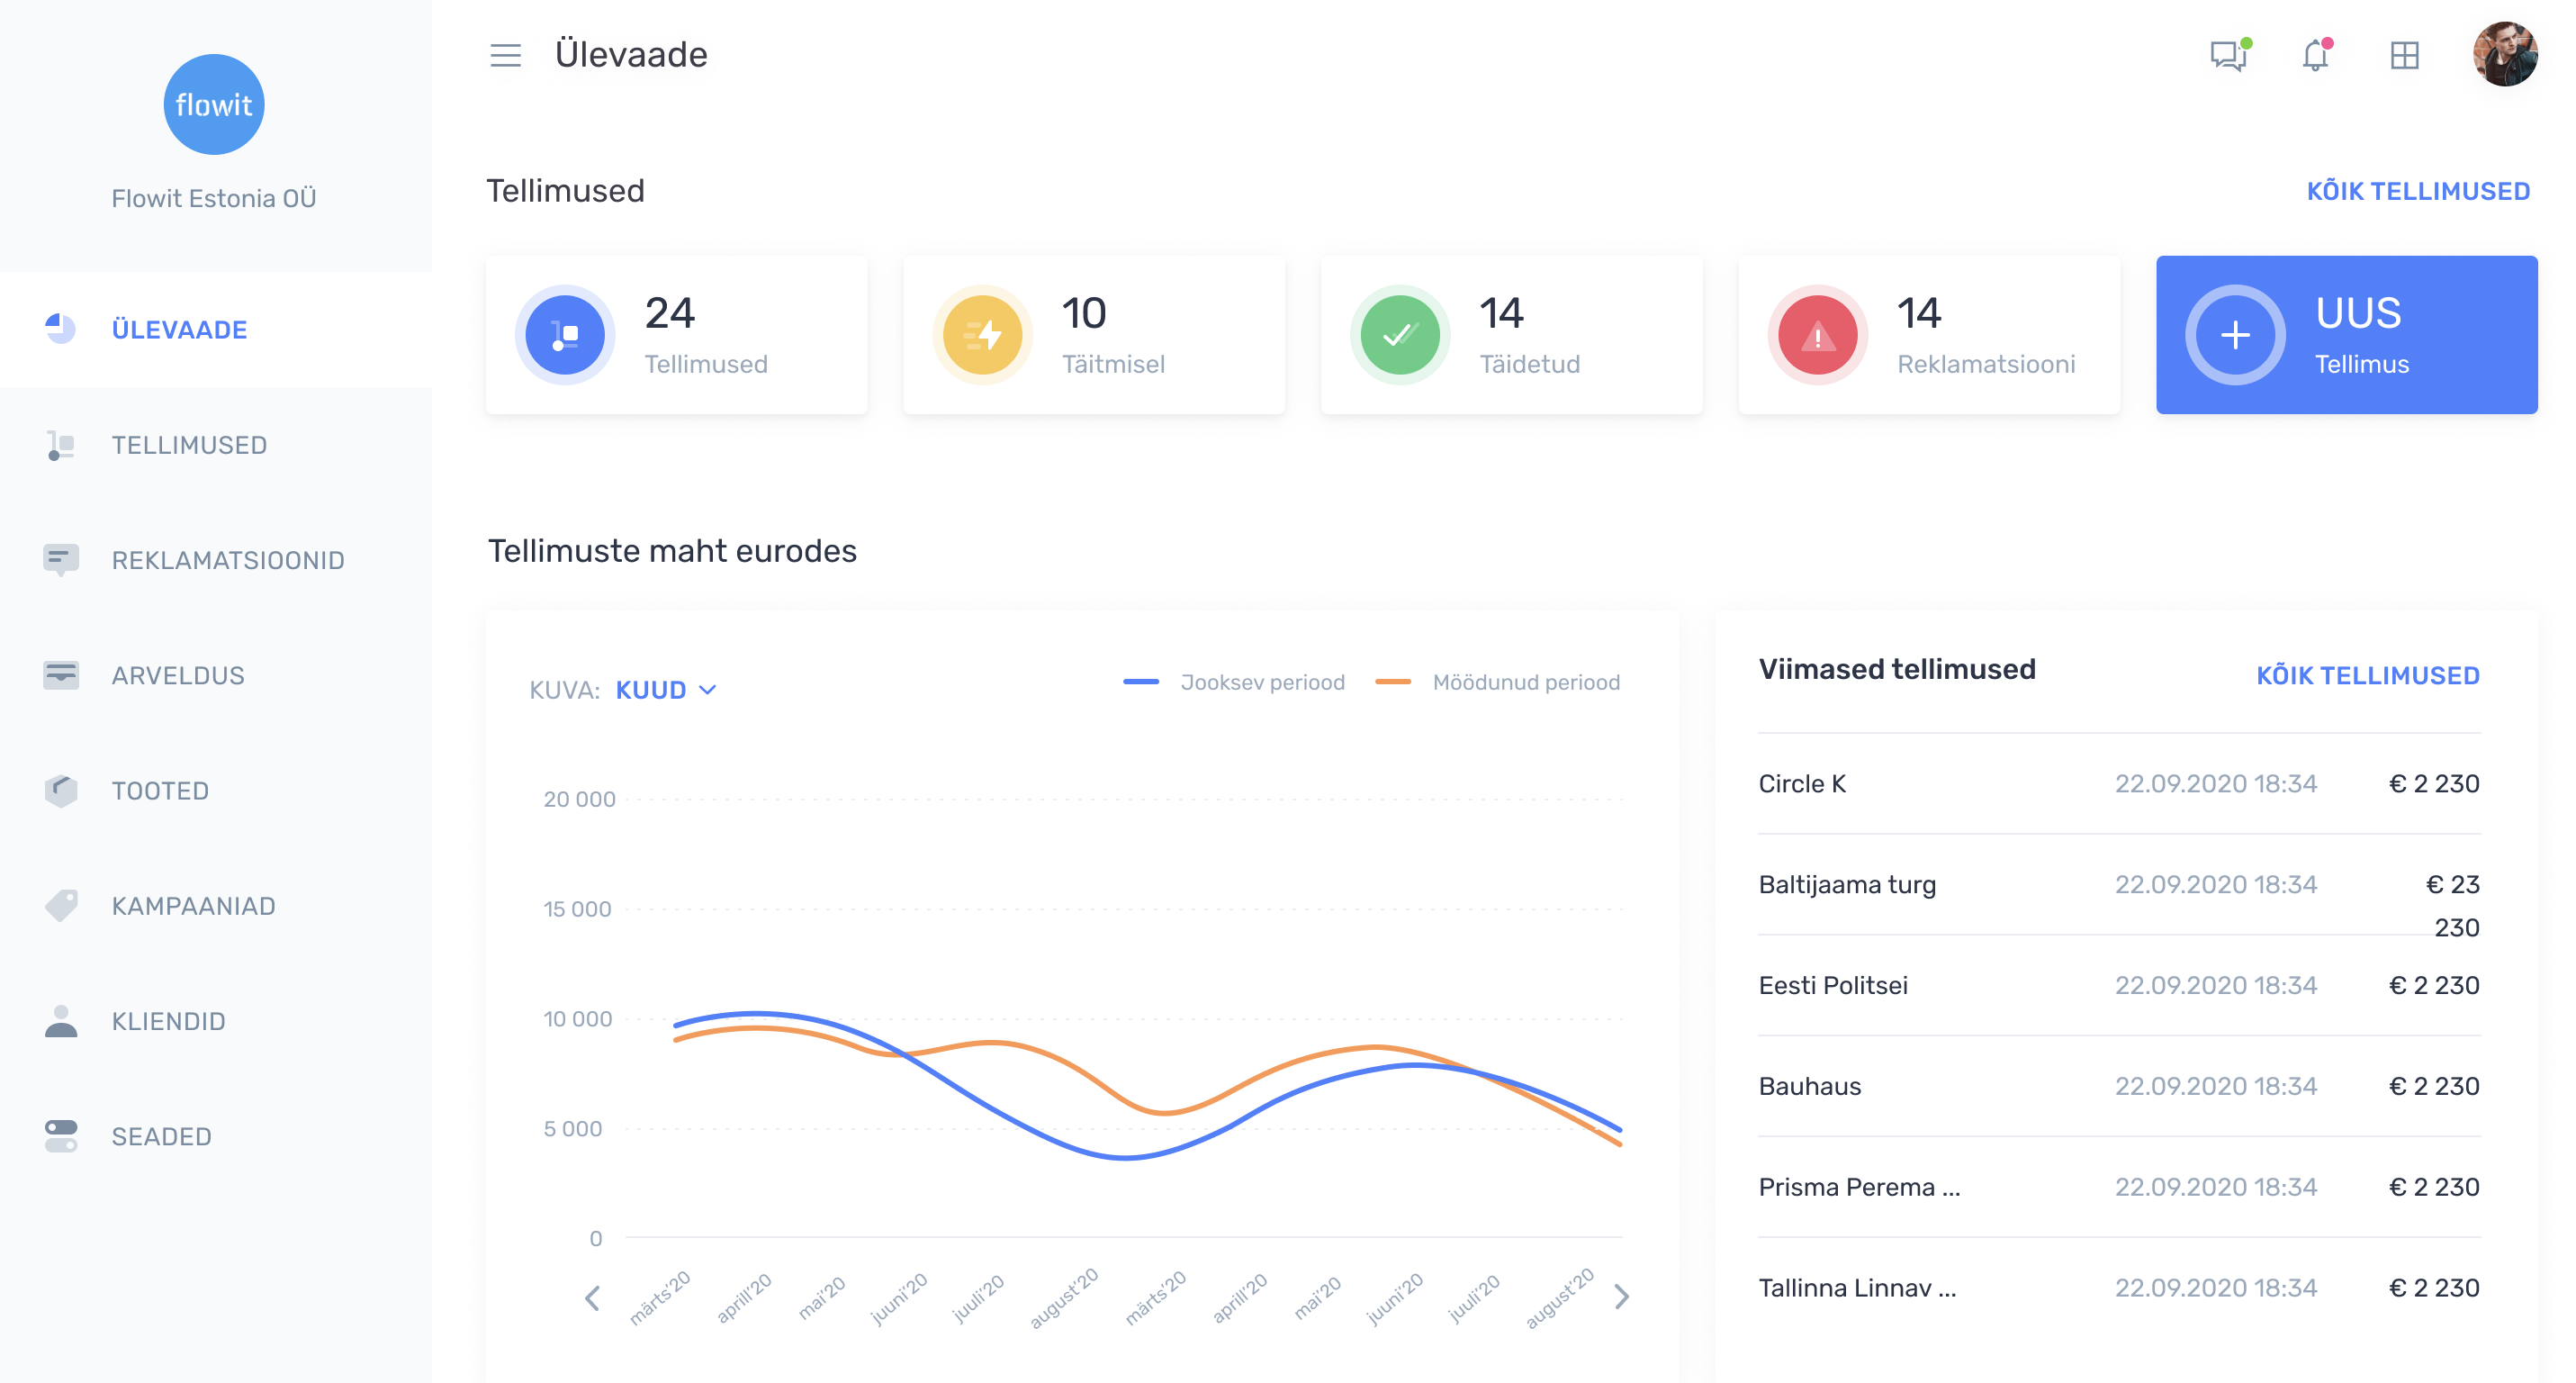Click the Circle K order row
This screenshot has height=1383, width=2576.
point(2119,783)
